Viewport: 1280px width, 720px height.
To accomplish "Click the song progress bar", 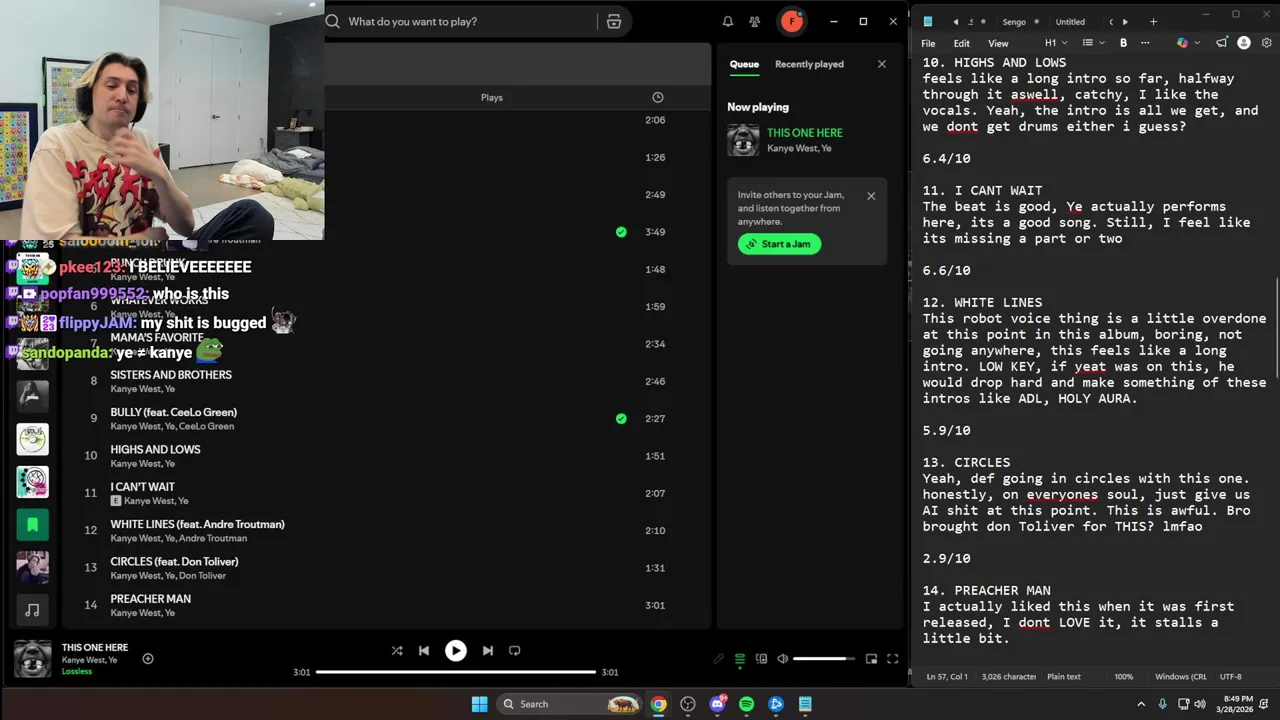I will [455, 672].
